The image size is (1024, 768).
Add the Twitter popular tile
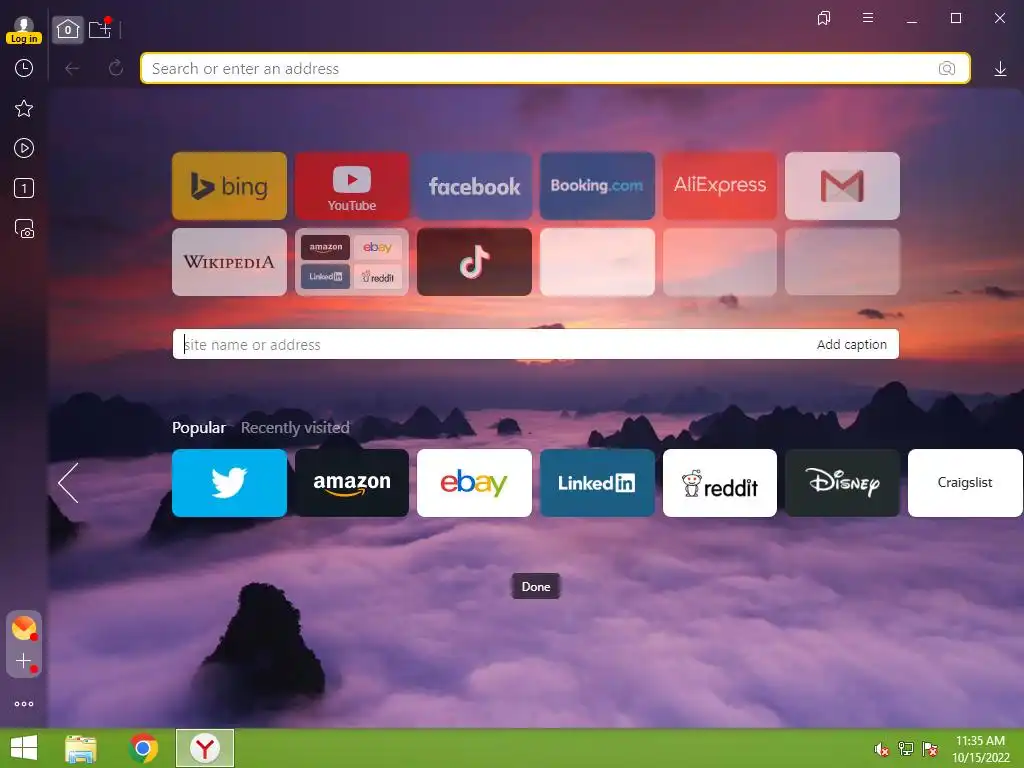pos(229,483)
